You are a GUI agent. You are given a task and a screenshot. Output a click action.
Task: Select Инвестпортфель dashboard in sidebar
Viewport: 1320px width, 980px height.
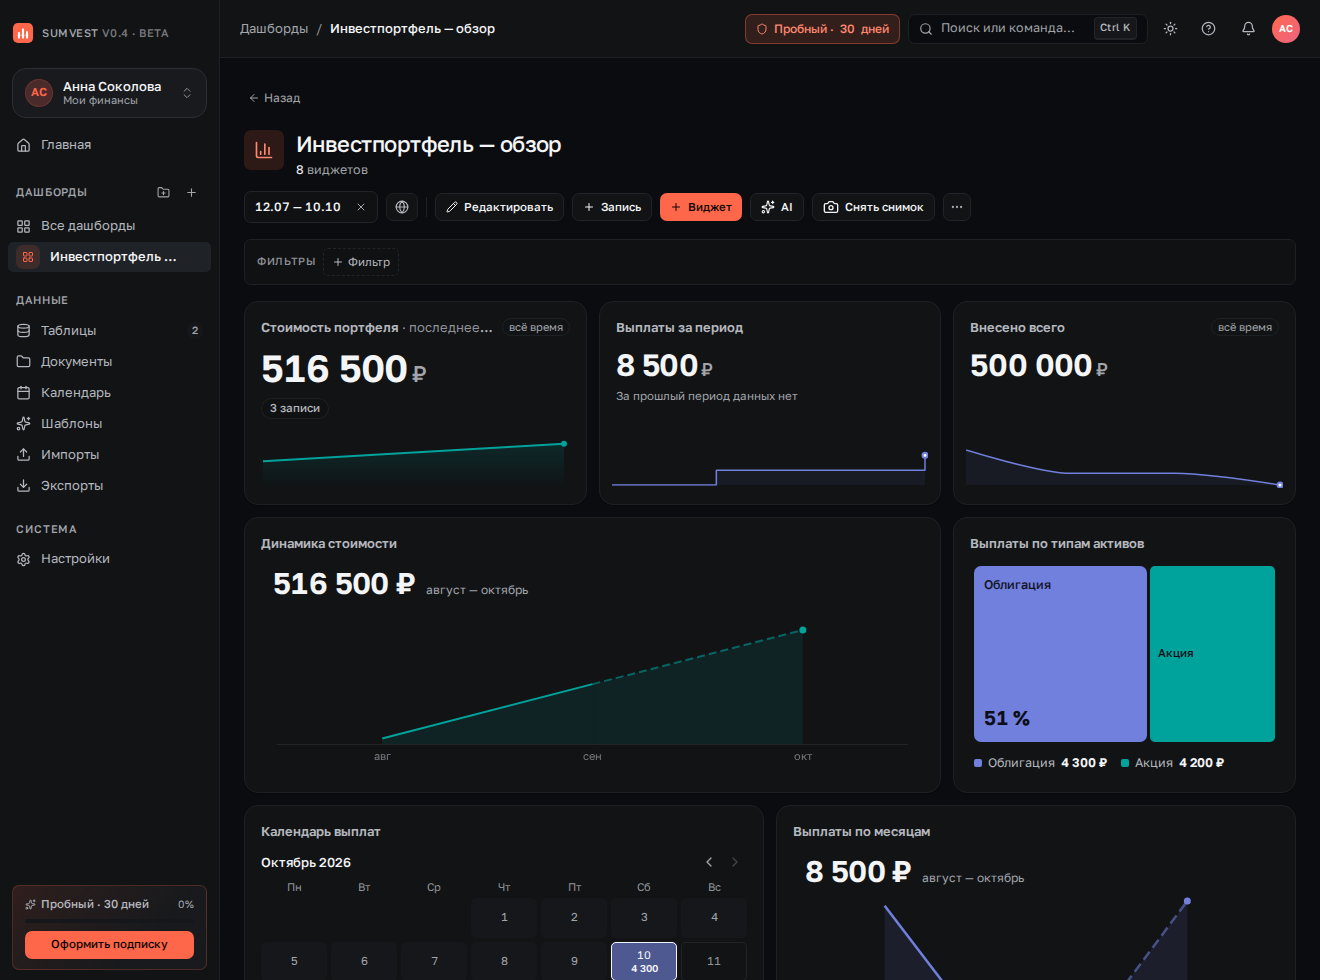point(110,257)
